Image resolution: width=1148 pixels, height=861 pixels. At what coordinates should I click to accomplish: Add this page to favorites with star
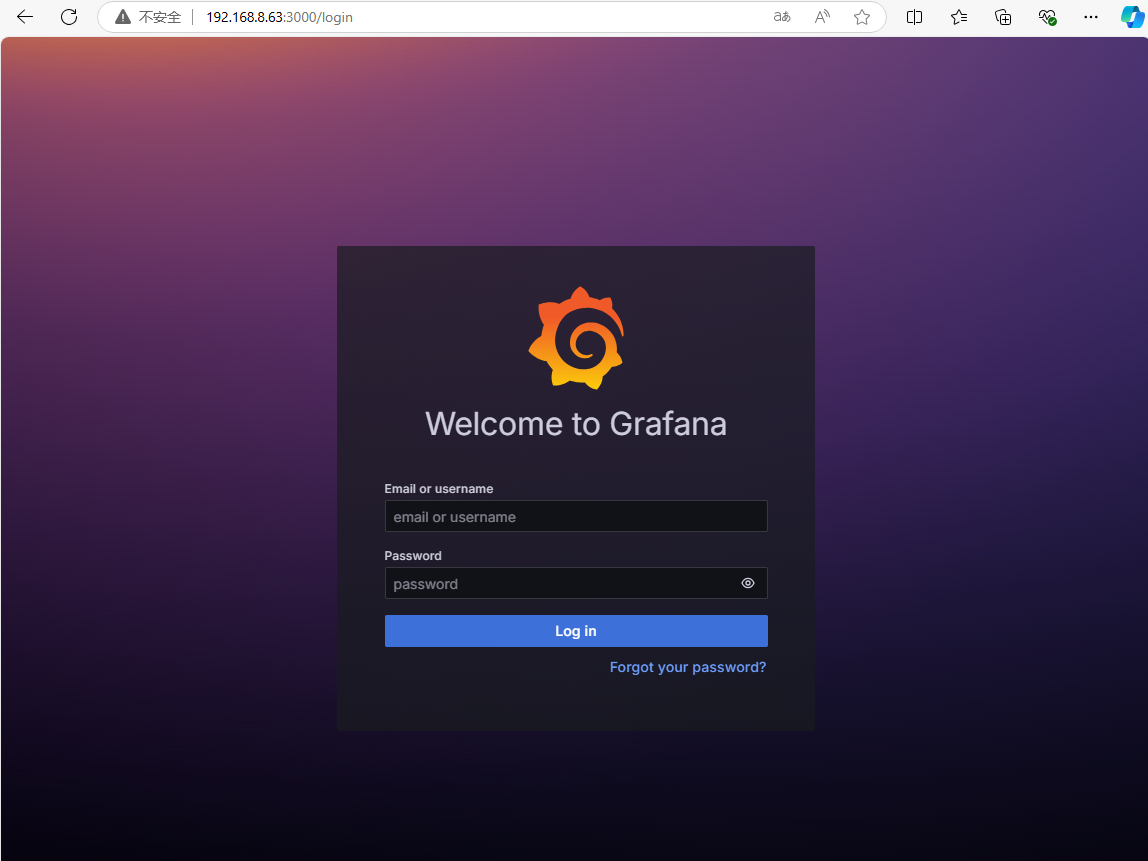pyautogui.click(x=862, y=17)
